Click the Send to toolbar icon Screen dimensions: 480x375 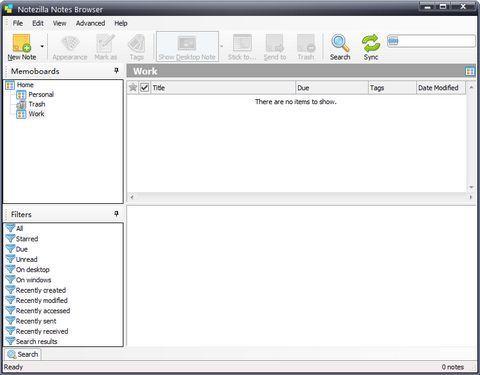pyautogui.click(x=275, y=47)
